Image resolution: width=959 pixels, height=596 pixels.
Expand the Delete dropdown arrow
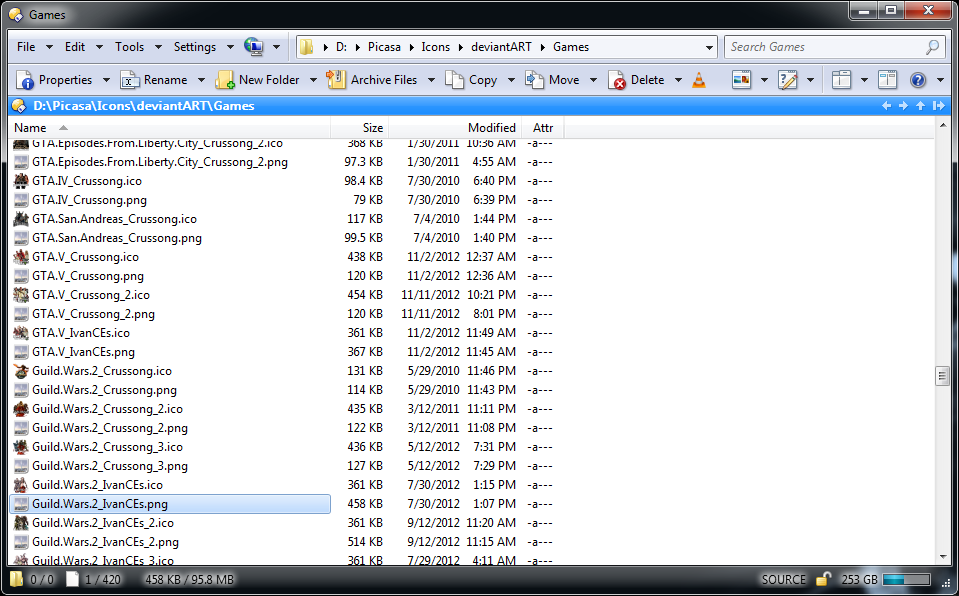(x=678, y=80)
